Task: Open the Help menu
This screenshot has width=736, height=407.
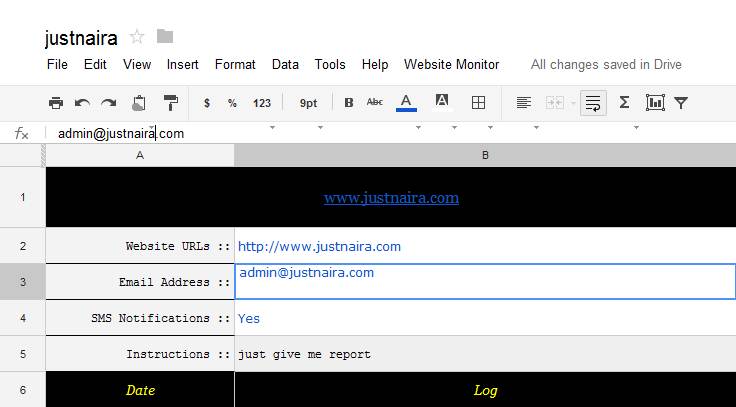Action: [375, 64]
